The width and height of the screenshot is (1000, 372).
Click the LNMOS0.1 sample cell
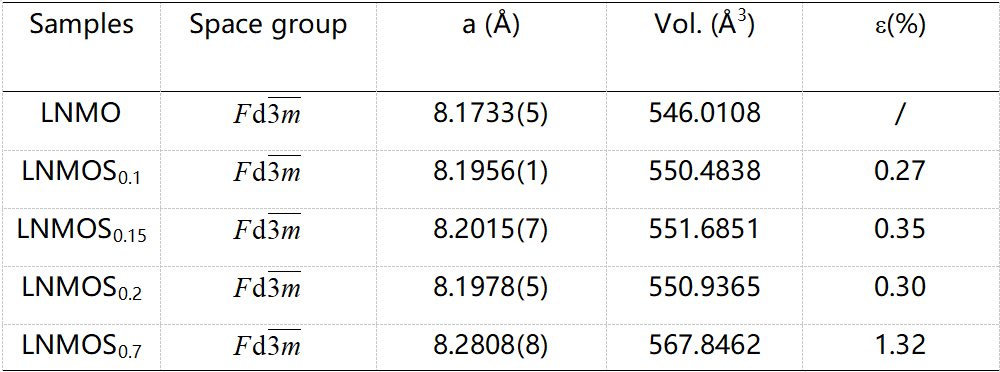click(x=82, y=172)
